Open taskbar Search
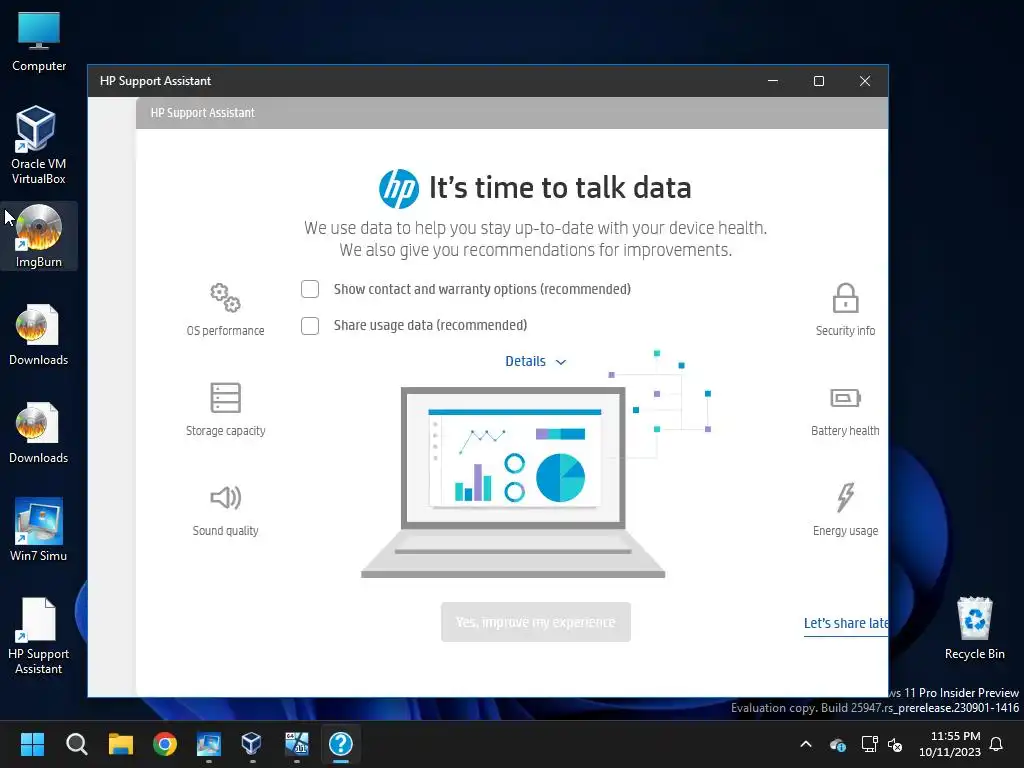The image size is (1024, 768). [76, 744]
